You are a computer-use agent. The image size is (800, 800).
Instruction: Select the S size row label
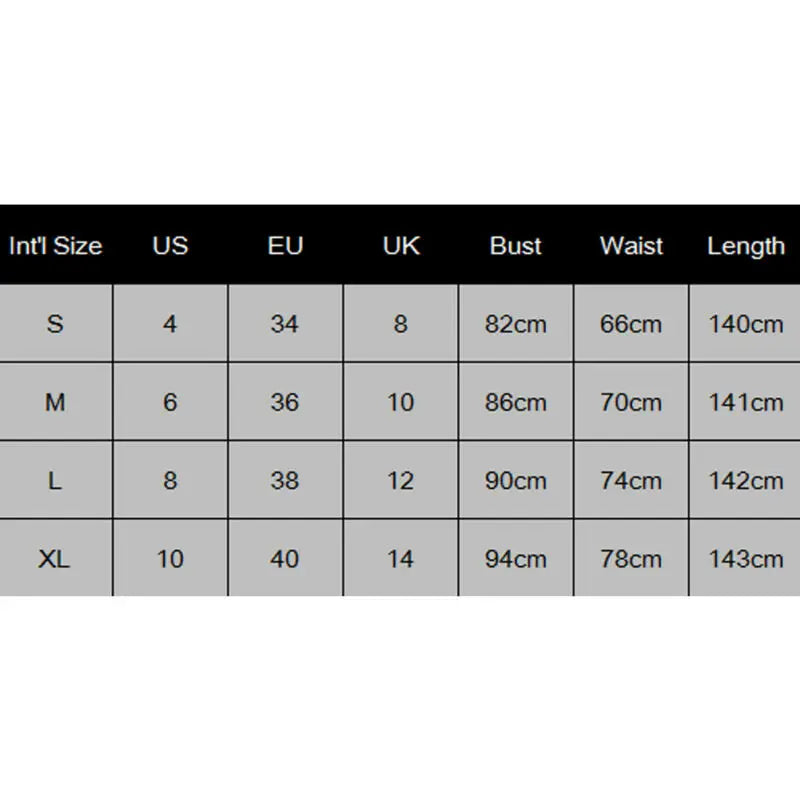(x=56, y=324)
